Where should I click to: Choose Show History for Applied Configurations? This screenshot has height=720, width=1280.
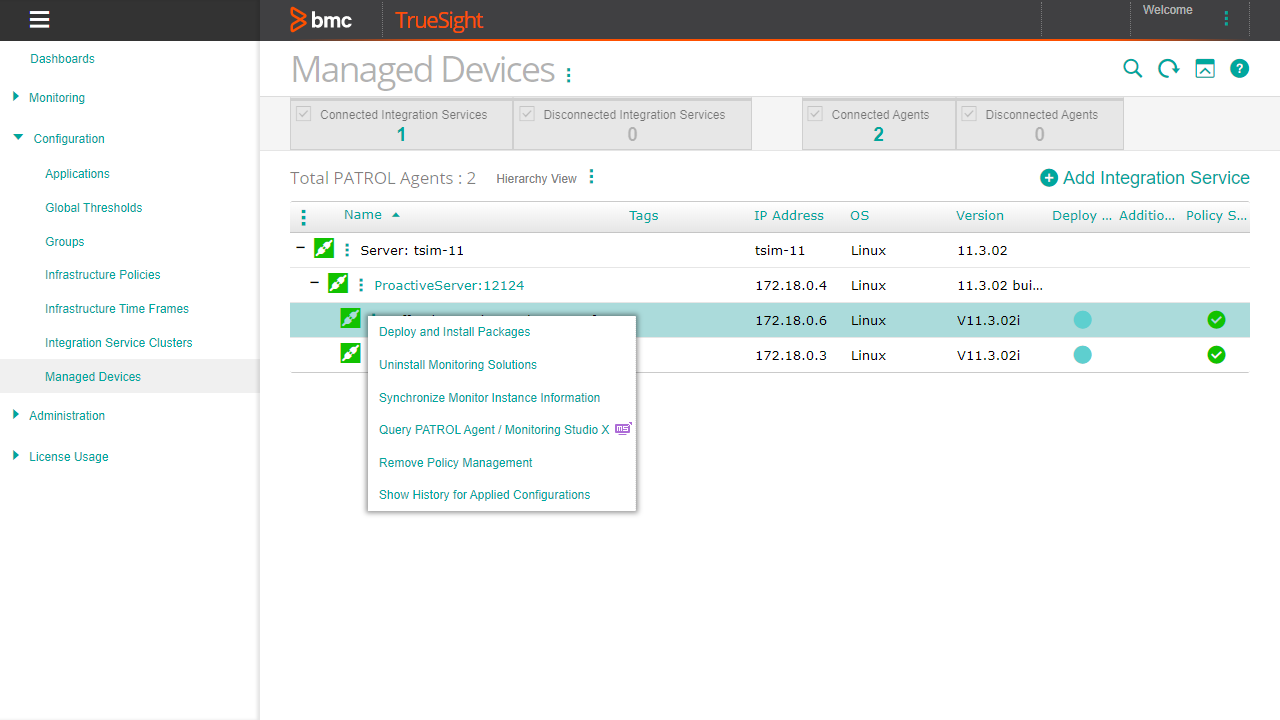(x=485, y=495)
